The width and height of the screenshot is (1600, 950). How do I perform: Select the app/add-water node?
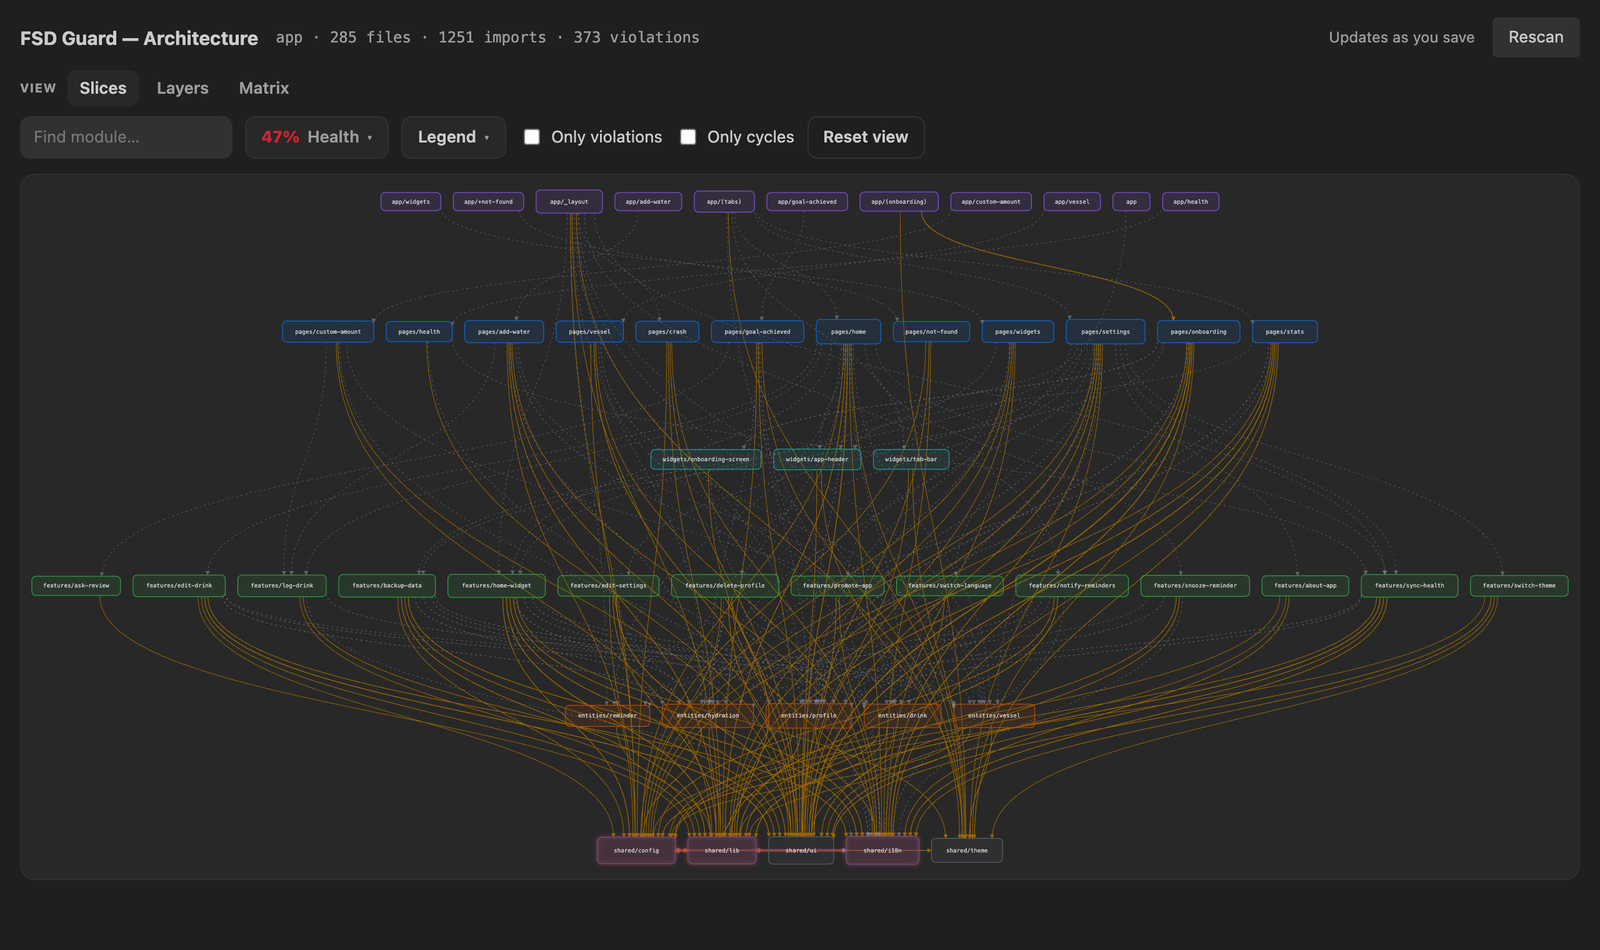648,202
